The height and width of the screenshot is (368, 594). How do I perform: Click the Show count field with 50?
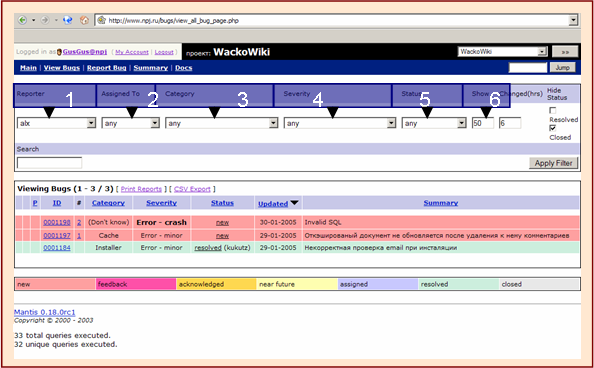pos(483,123)
